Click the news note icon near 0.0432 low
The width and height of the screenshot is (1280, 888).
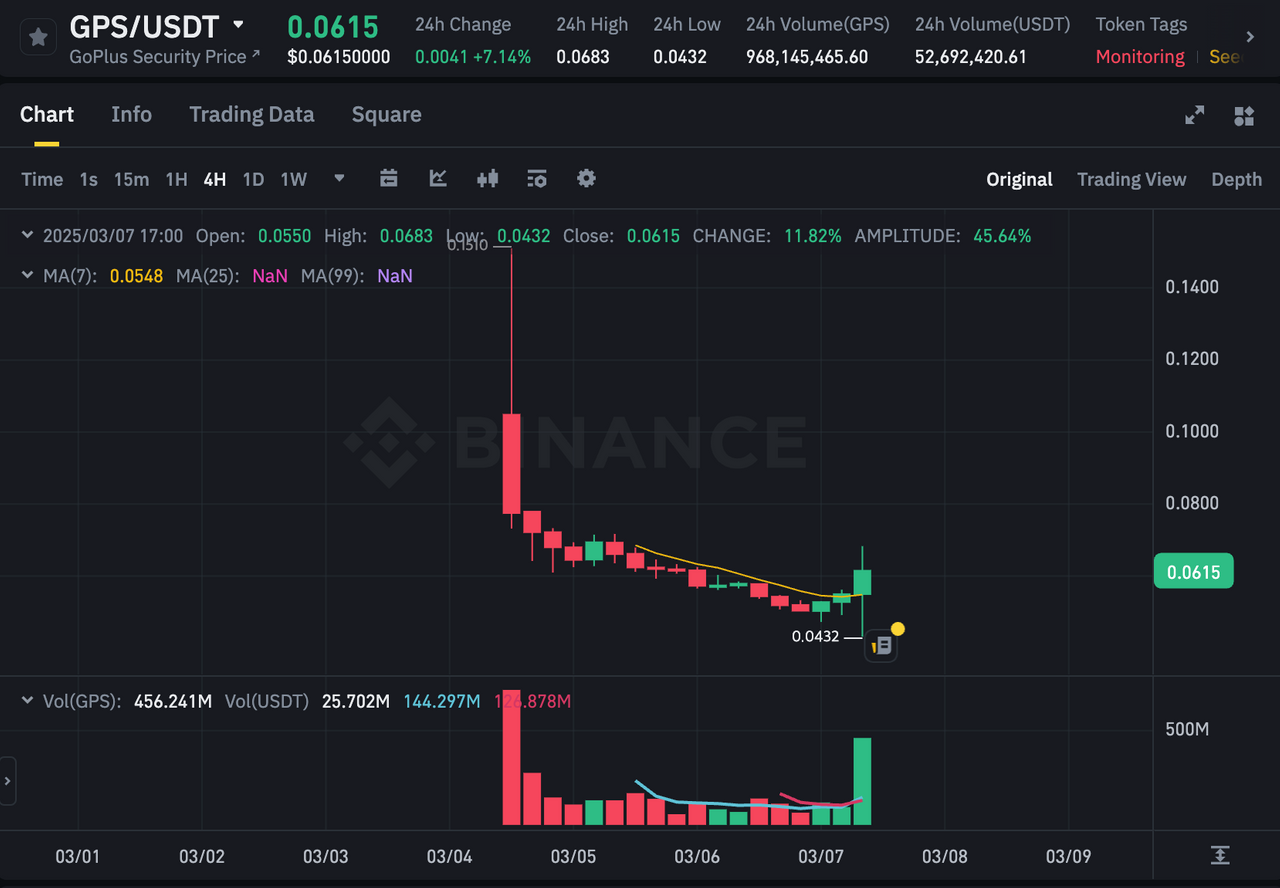[x=881, y=647]
